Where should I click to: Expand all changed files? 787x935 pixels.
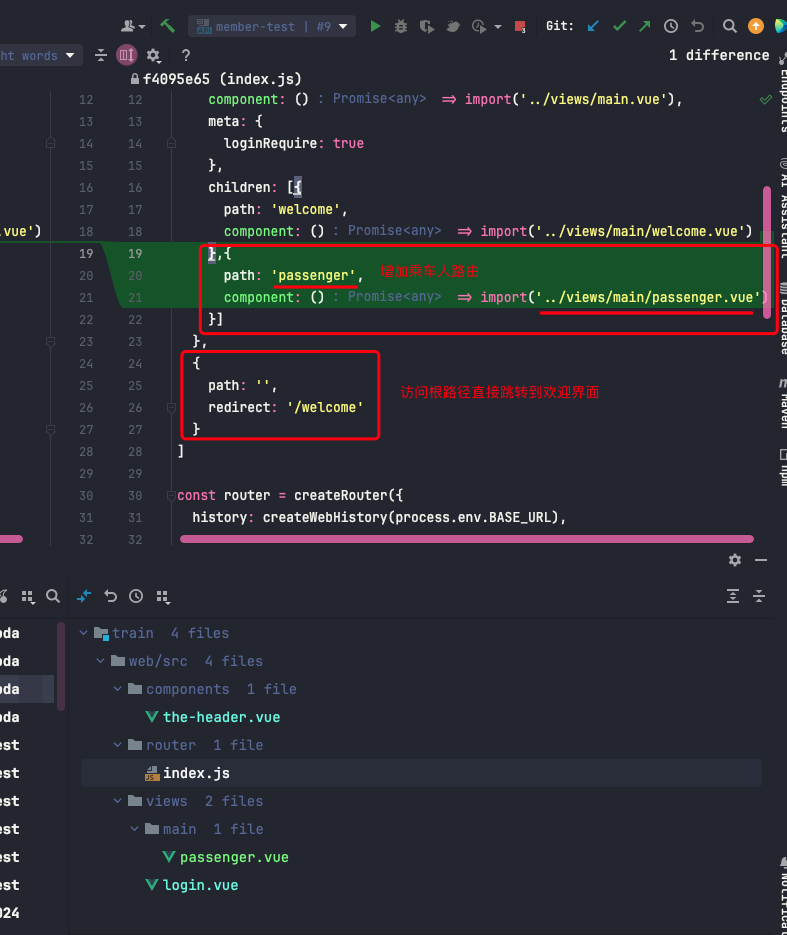click(733, 596)
